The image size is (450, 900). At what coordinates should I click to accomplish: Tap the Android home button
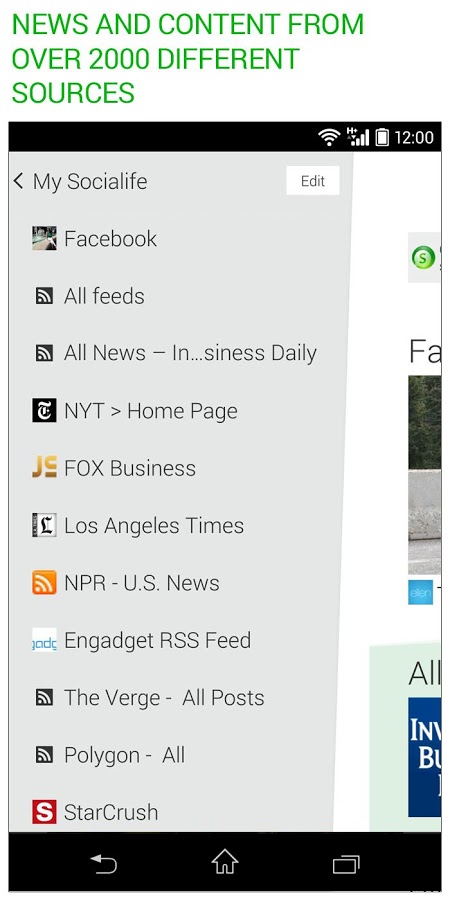(224, 862)
